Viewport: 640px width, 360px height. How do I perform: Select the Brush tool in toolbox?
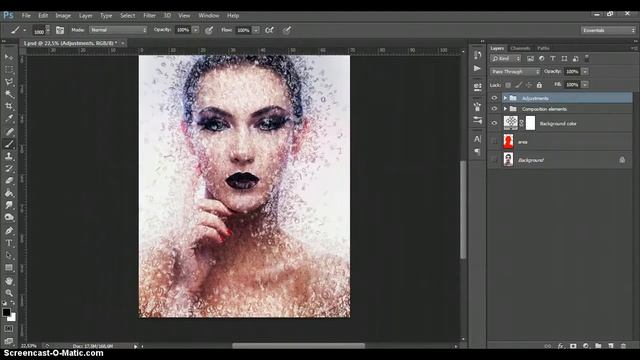coord(9,144)
